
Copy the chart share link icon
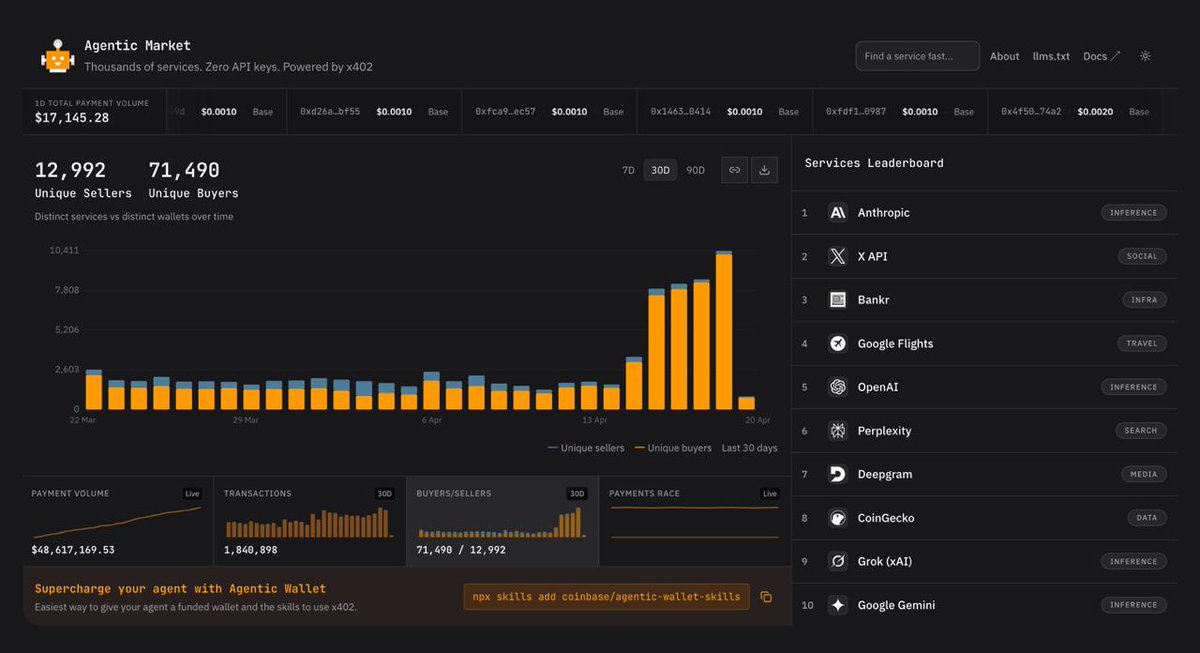[734, 170]
